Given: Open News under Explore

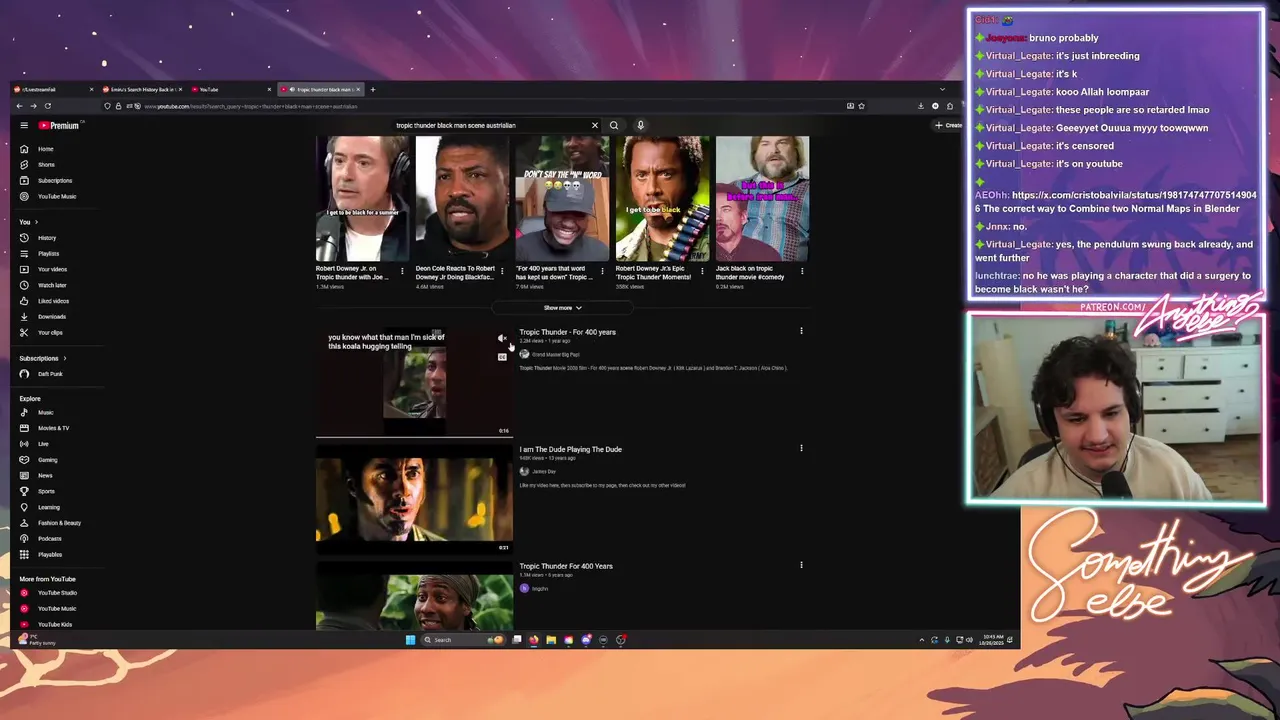Looking at the screenshot, I should coord(45,476).
